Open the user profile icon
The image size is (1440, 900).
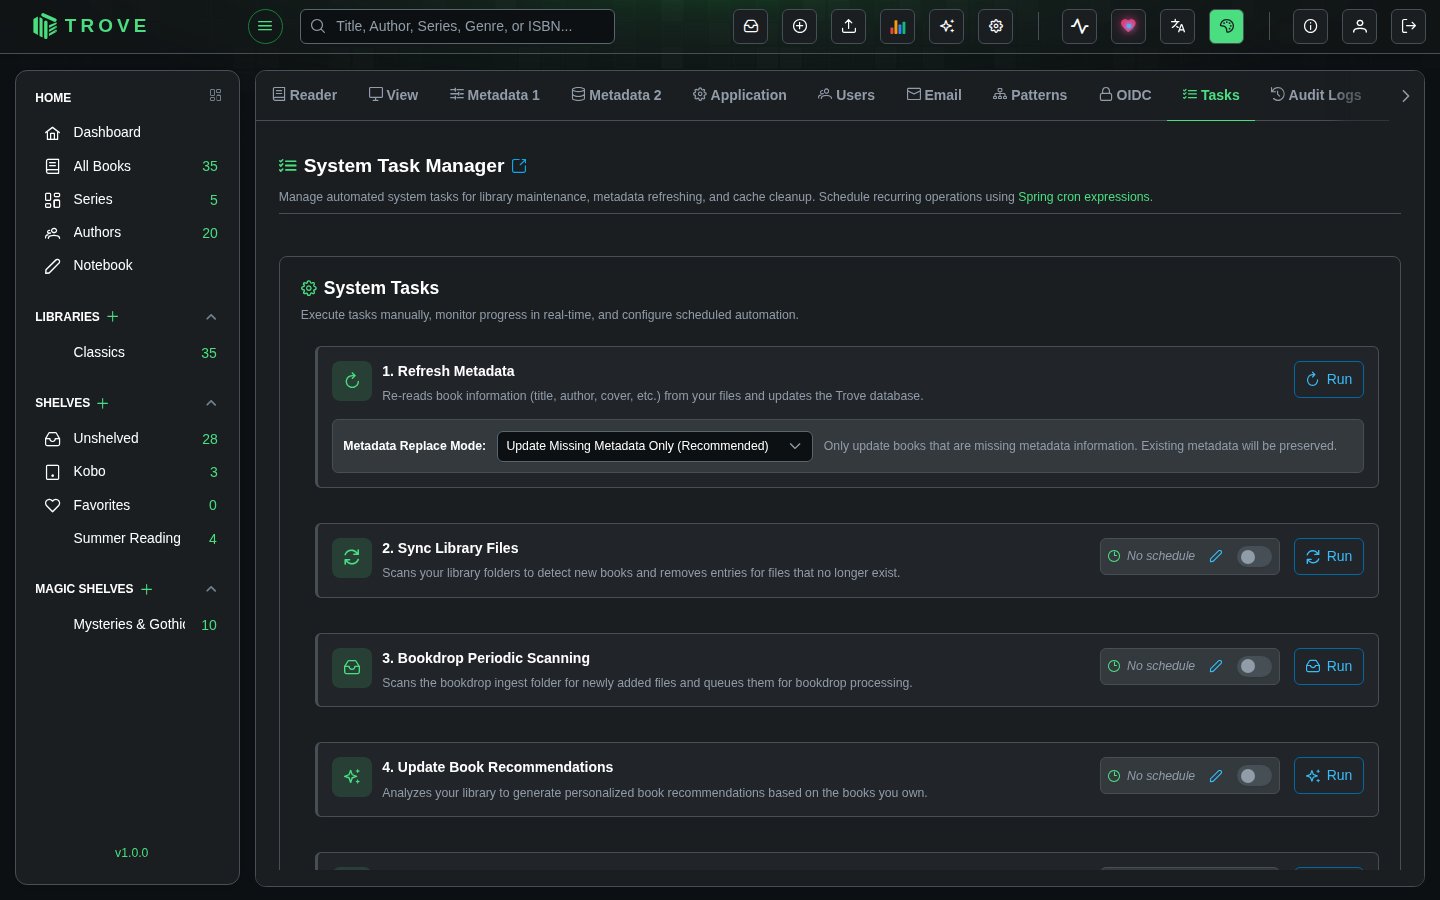(x=1360, y=26)
